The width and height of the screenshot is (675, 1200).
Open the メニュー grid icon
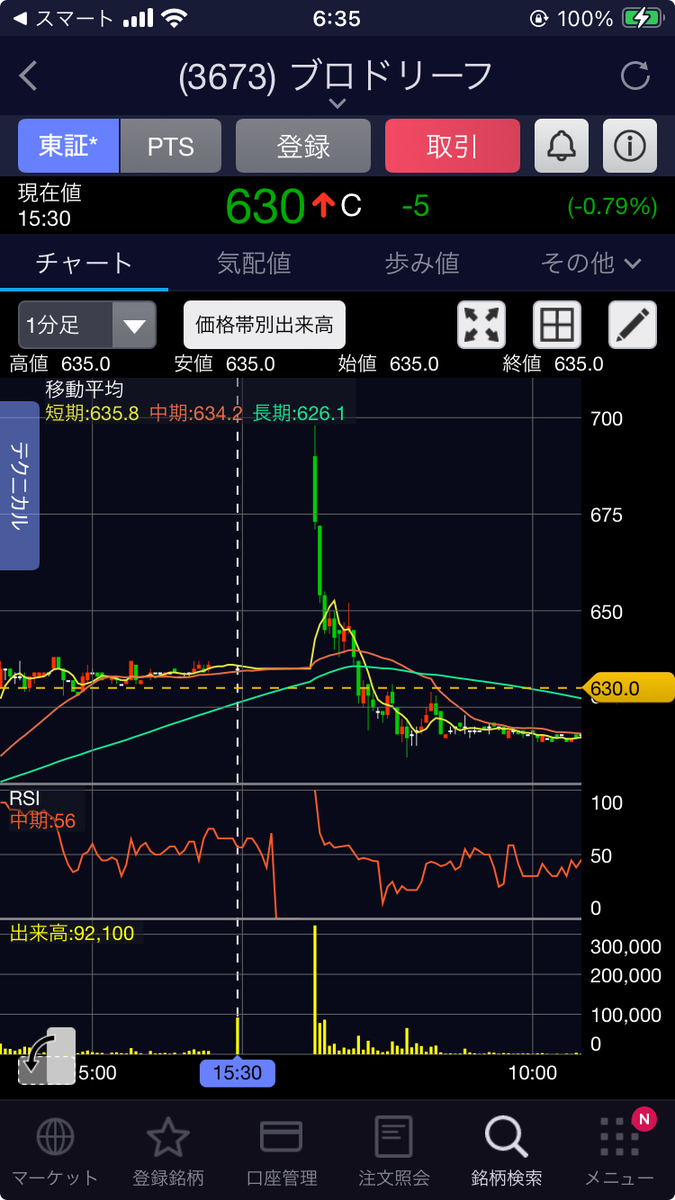click(x=619, y=1139)
